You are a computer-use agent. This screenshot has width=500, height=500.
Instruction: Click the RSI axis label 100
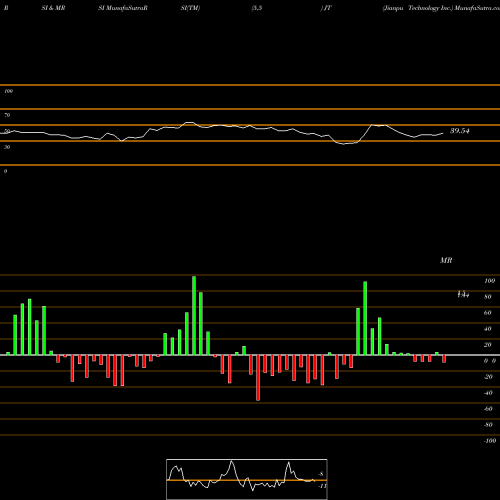(8, 91)
